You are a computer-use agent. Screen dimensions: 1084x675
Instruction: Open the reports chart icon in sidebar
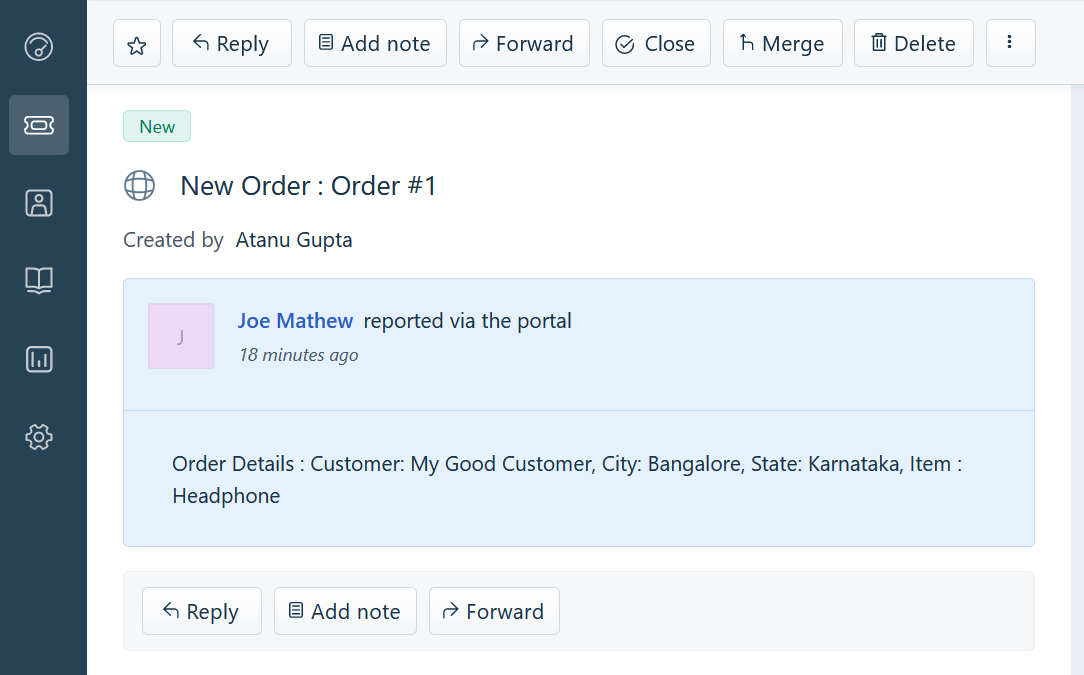point(39,360)
